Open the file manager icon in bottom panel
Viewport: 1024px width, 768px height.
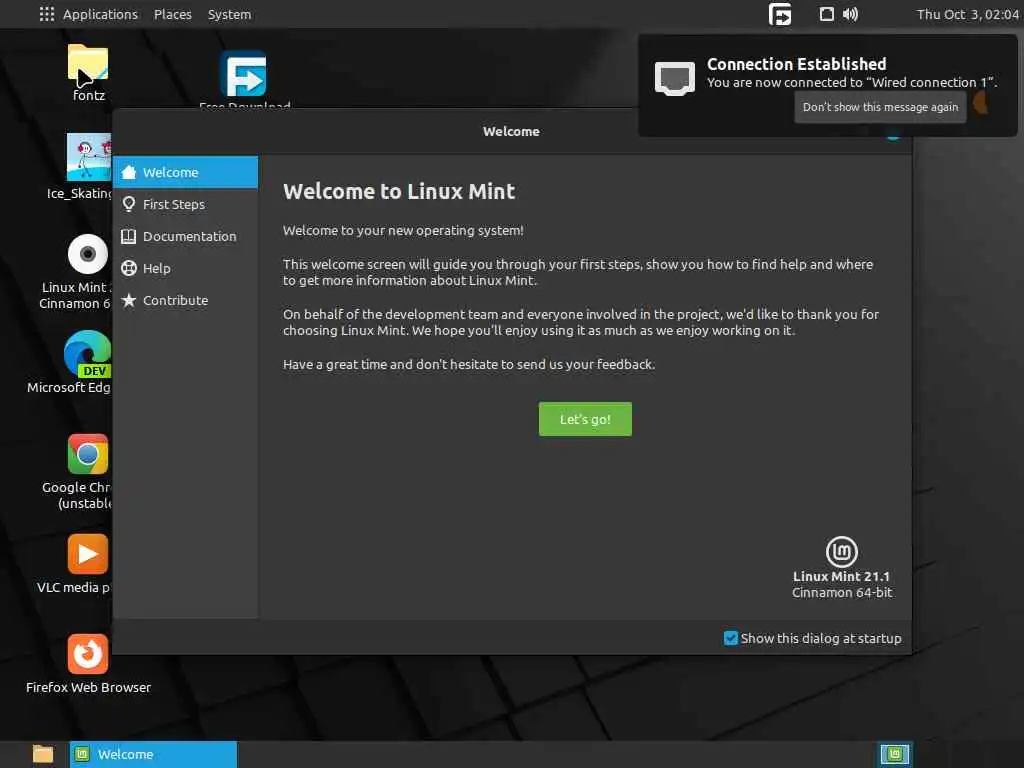click(43, 754)
